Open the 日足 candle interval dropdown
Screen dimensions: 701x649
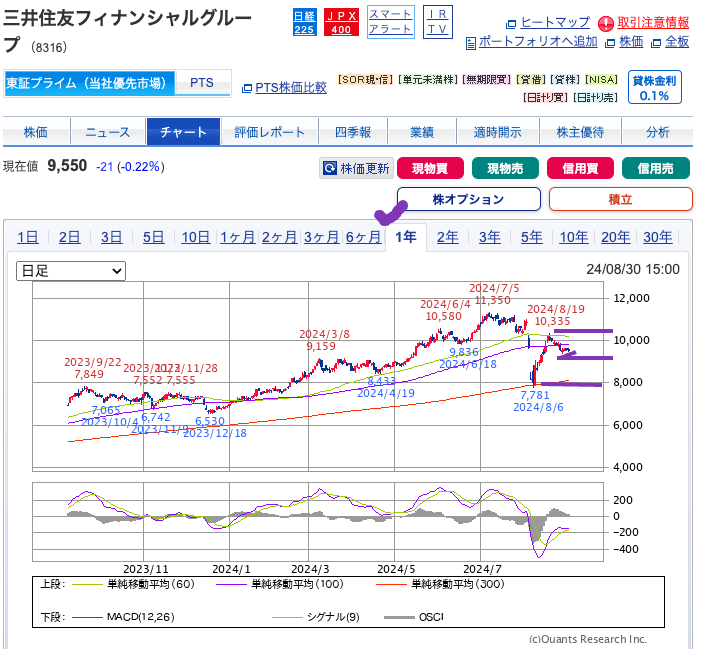pyautogui.click(x=71, y=271)
